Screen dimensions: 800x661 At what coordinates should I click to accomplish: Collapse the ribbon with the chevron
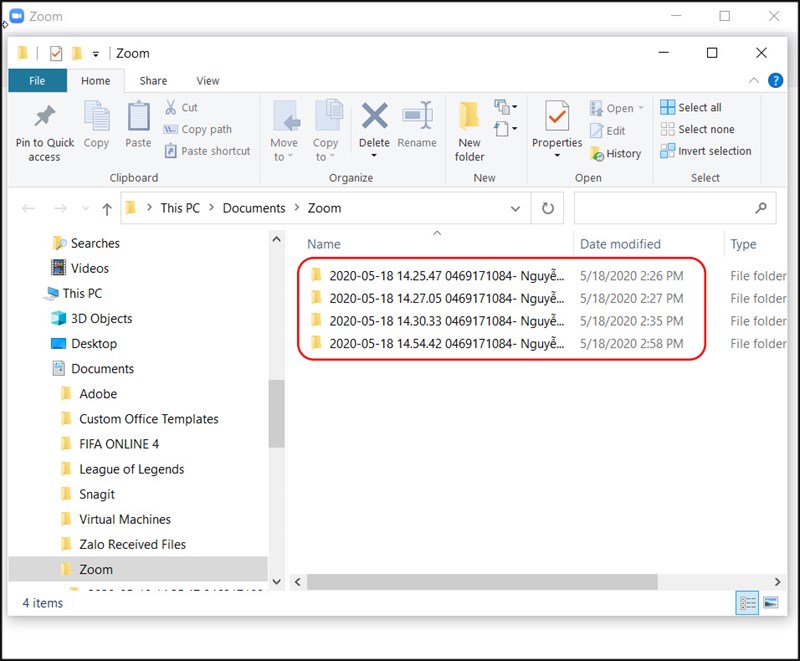[x=755, y=80]
